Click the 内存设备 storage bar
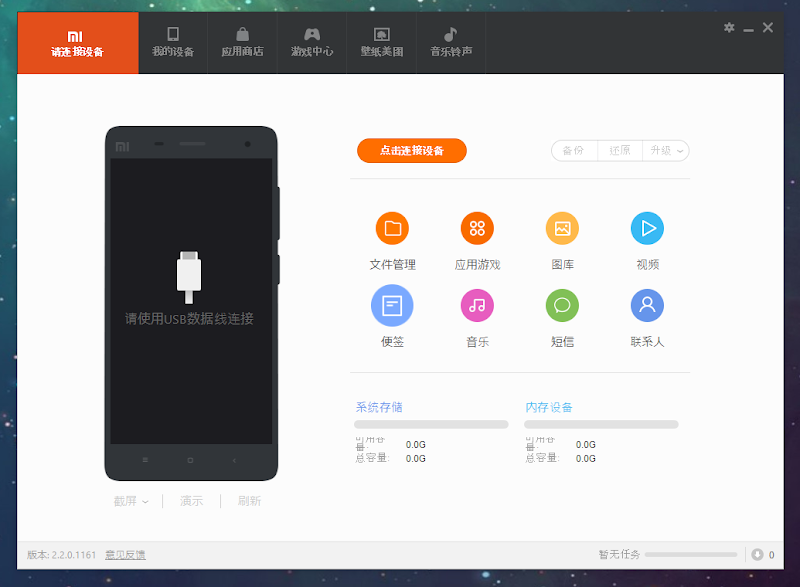This screenshot has width=800, height=587. (601, 424)
